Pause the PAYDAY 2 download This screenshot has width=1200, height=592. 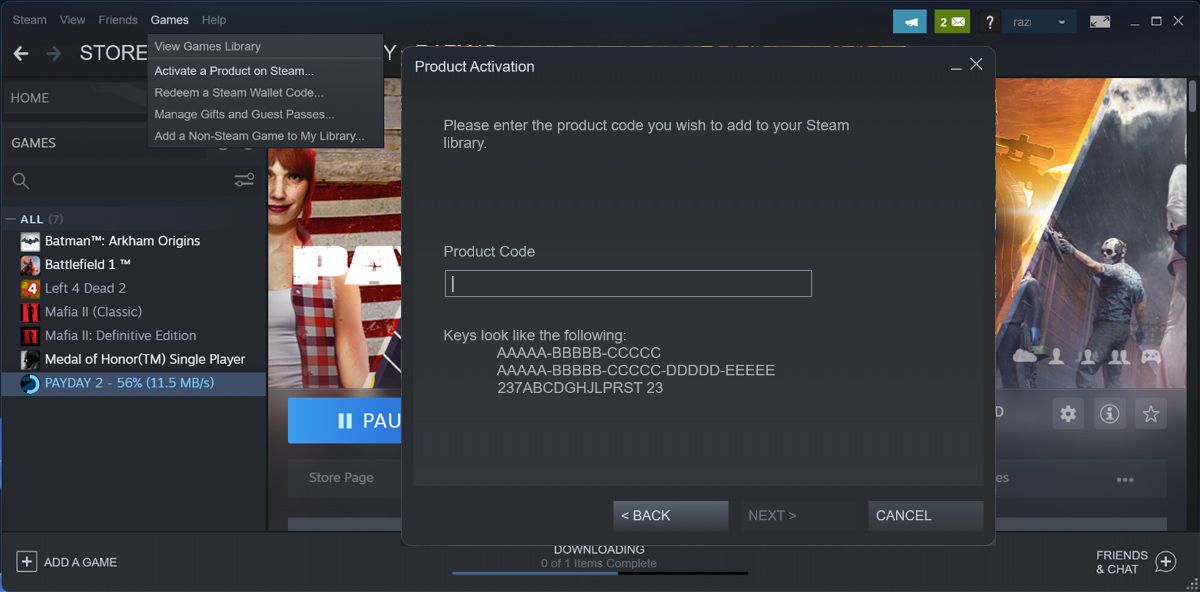tap(345, 421)
